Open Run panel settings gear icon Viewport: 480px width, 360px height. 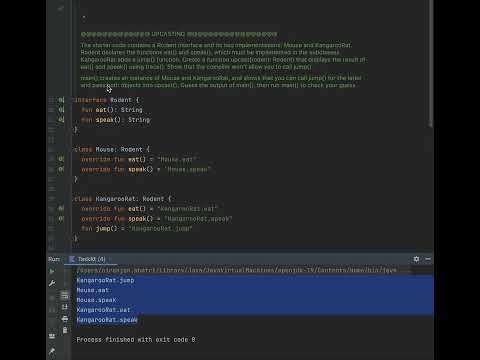[x=416, y=259]
